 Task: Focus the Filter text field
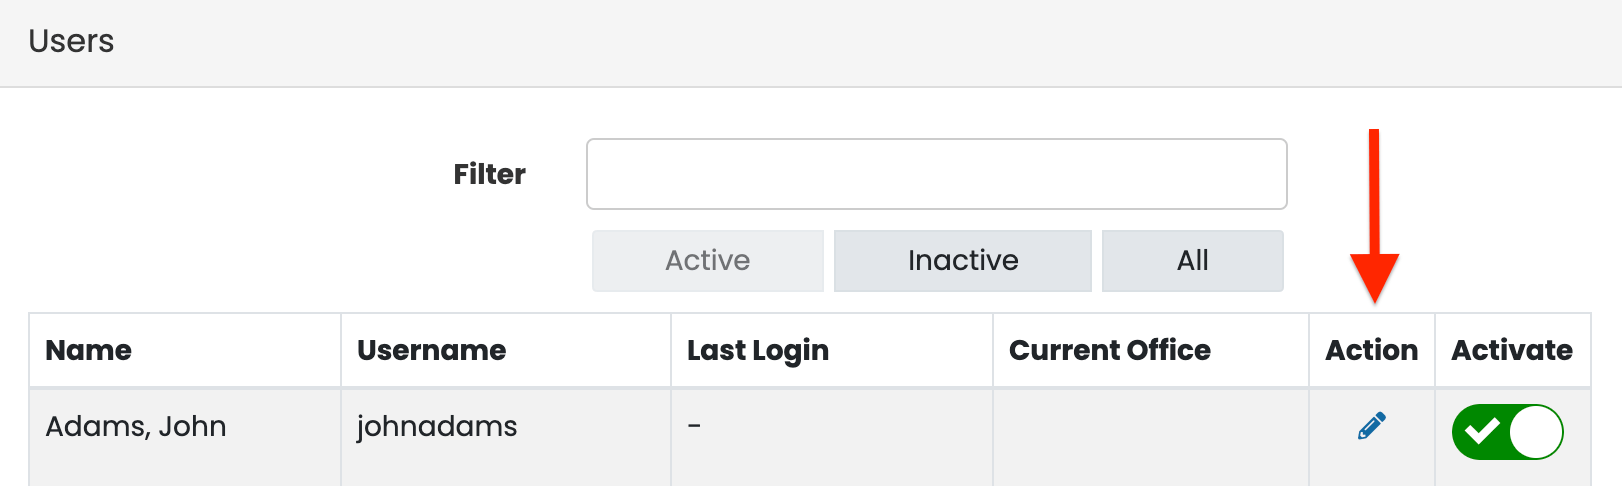click(937, 174)
